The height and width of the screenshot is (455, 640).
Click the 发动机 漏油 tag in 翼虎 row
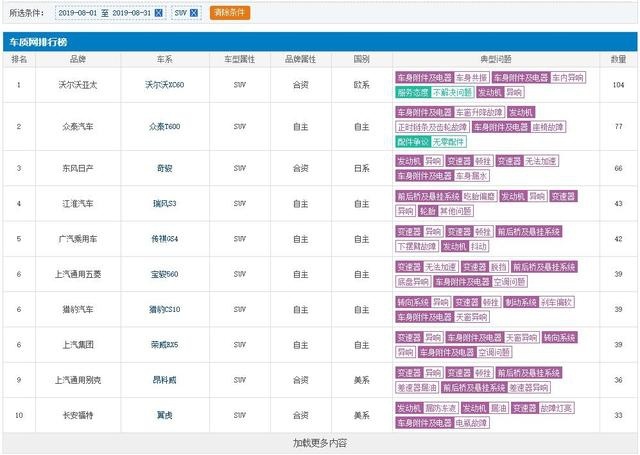click(485, 408)
